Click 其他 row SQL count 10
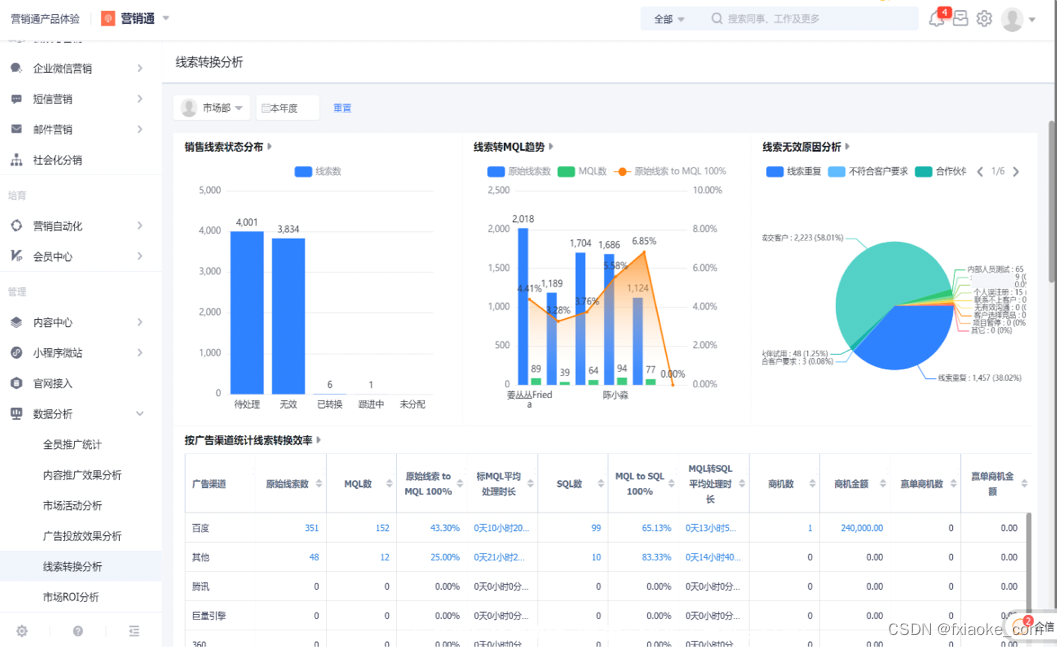The width and height of the screenshot is (1057, 647). coord(596,557)
